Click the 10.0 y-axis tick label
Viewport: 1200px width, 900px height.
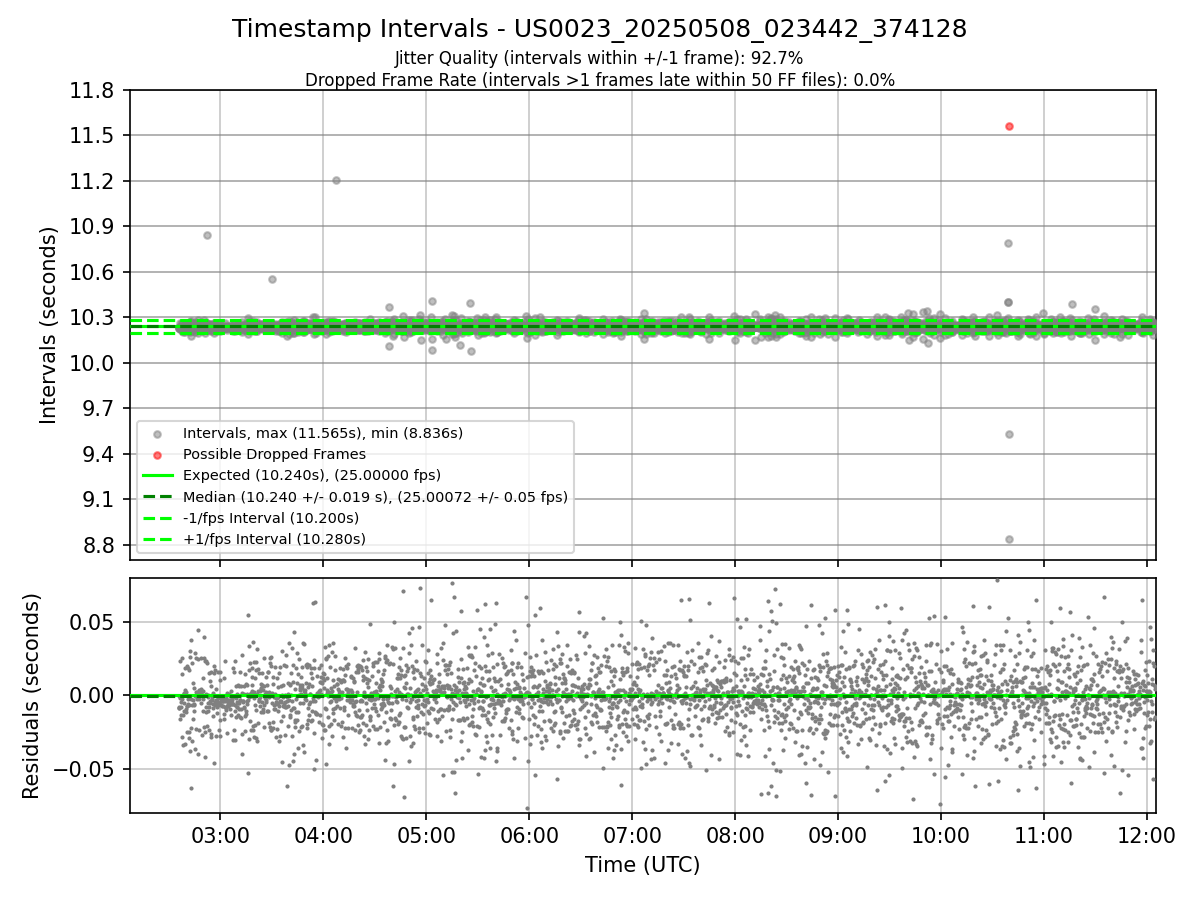[90, 364]
